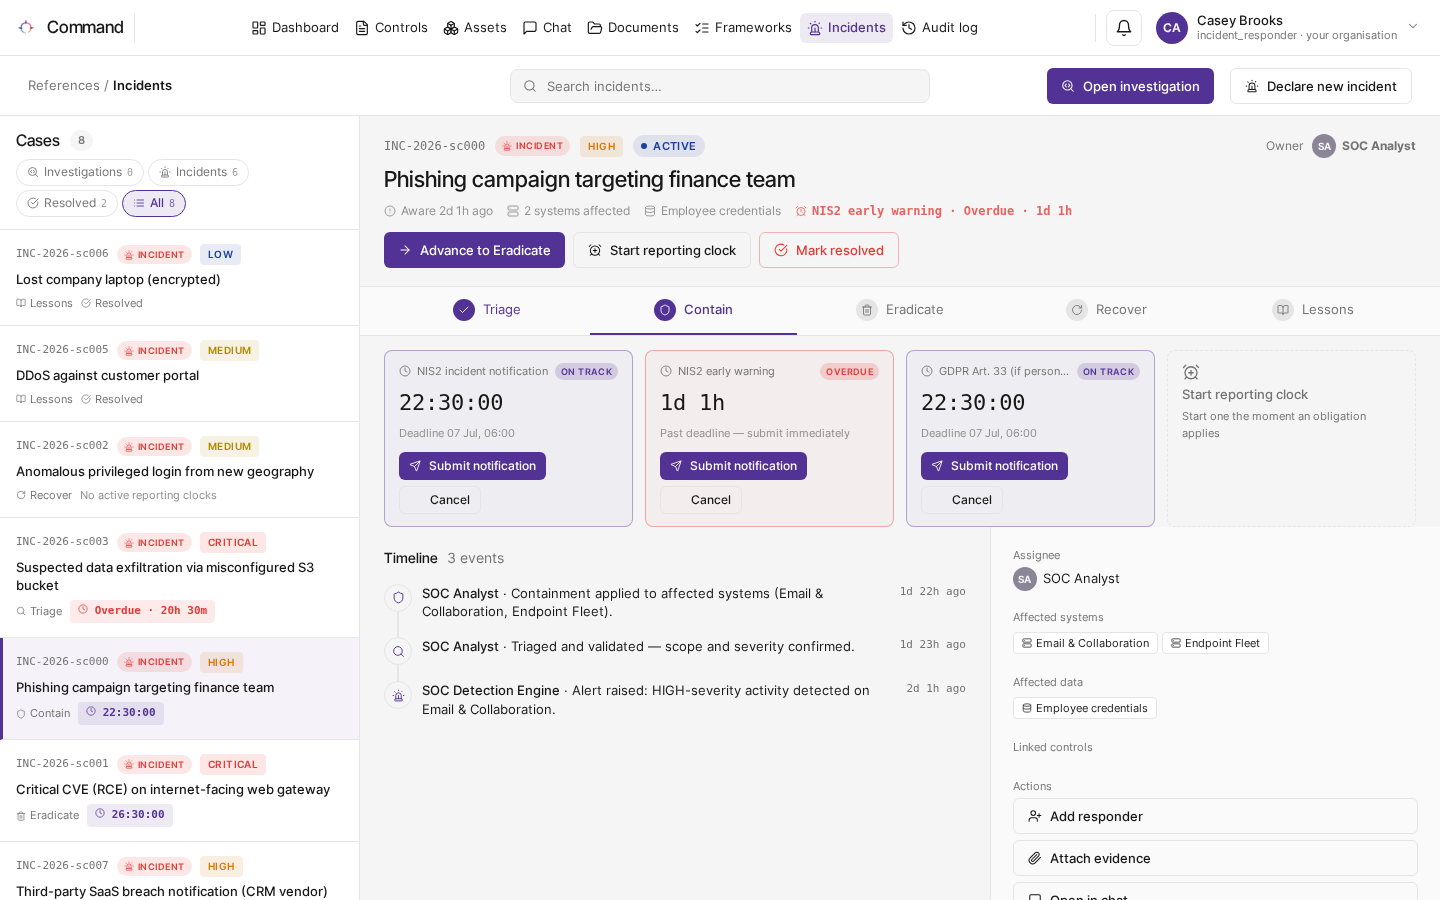This screenshot has height=900, width=1440.
Task: Open the Lessons stage tab
Action: pos(1313,310)
